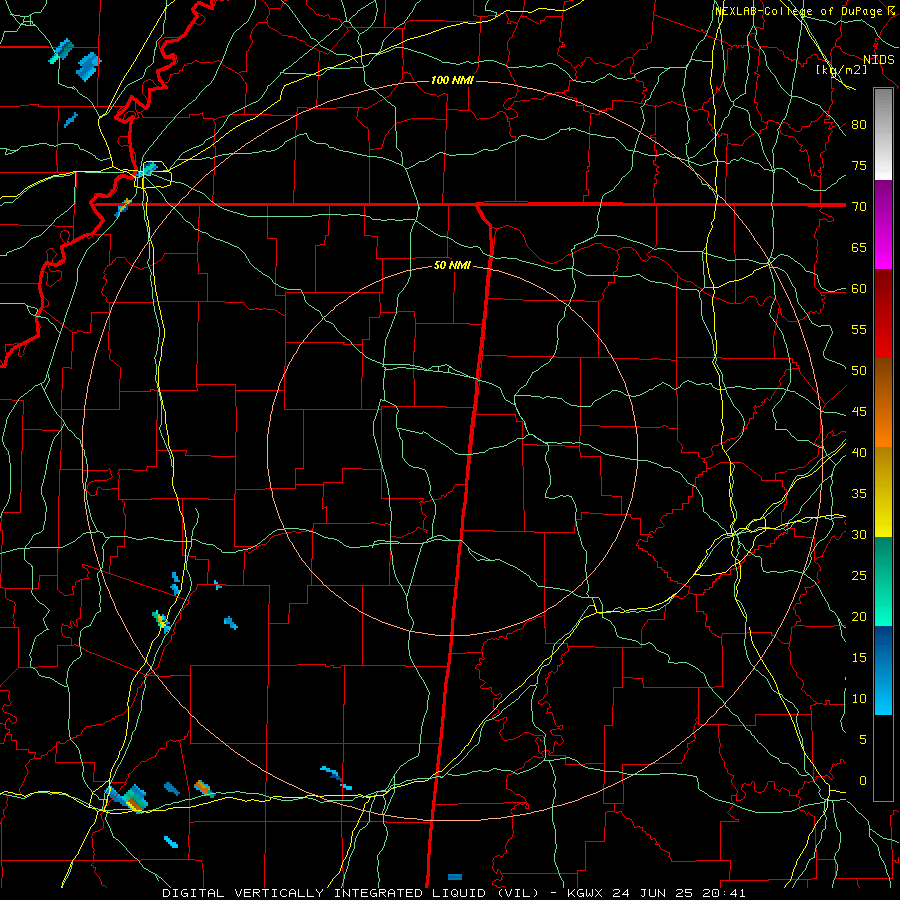Click the KGWX radar site identifier
Image resolution: width=900 pixels, height=900 pixels.
585,893
